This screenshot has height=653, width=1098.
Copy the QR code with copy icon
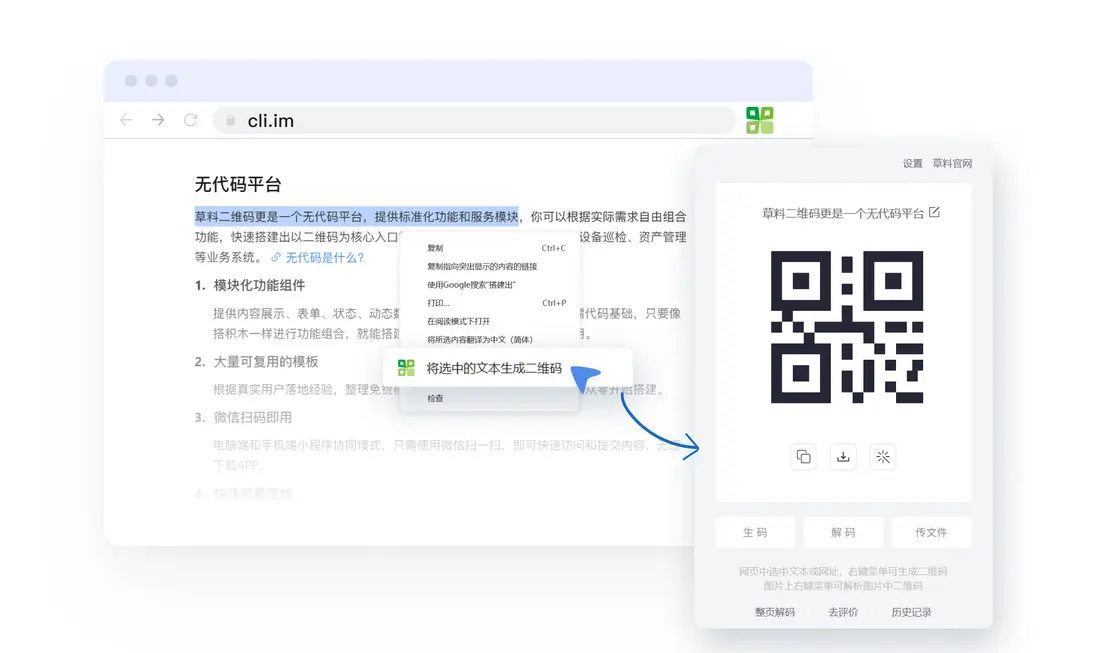tap(803, 457)
